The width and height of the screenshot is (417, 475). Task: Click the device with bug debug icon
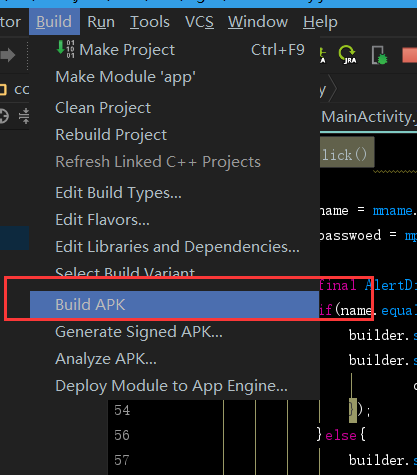[x=380, y=55]
